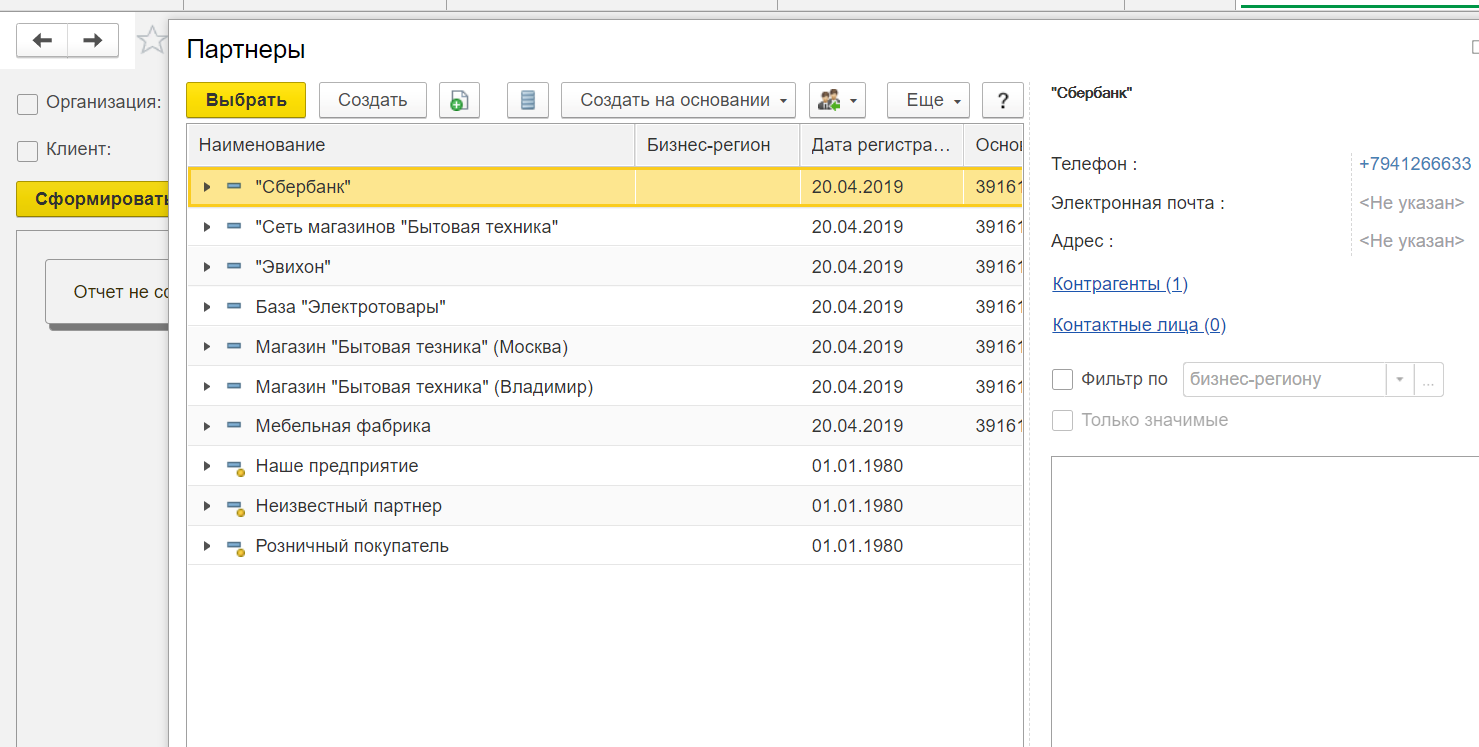Image resolution: width=1479 pixels, height=747 pixels.
Task: Click the forward navigation arrow
Action: tap(93, 40)
